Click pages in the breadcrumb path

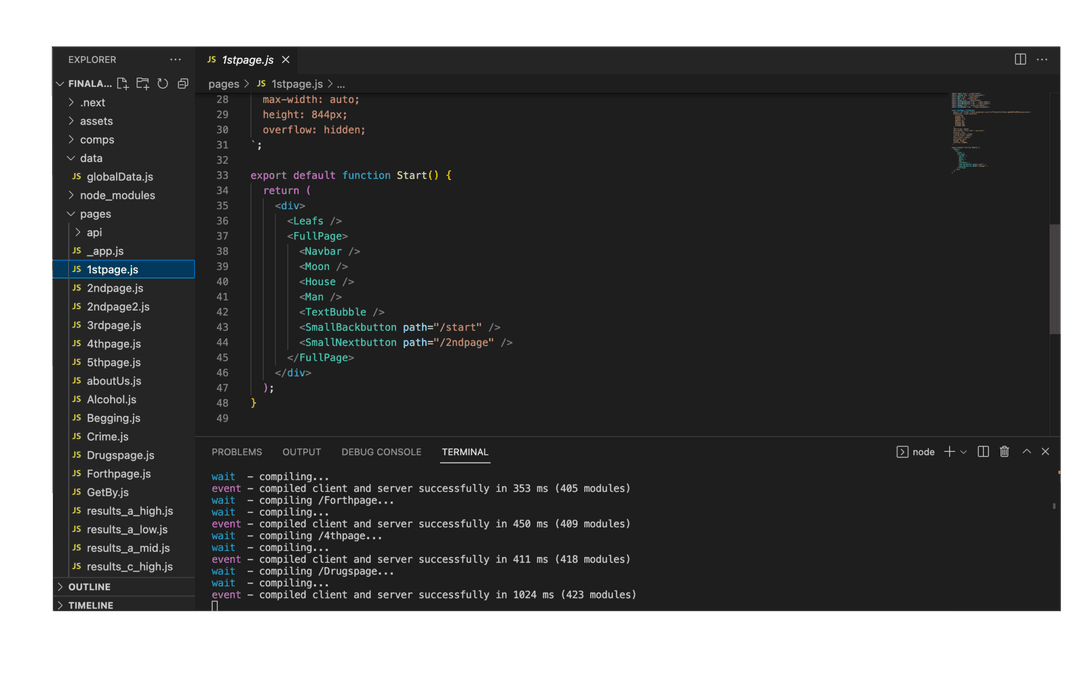tap(224, 84)
